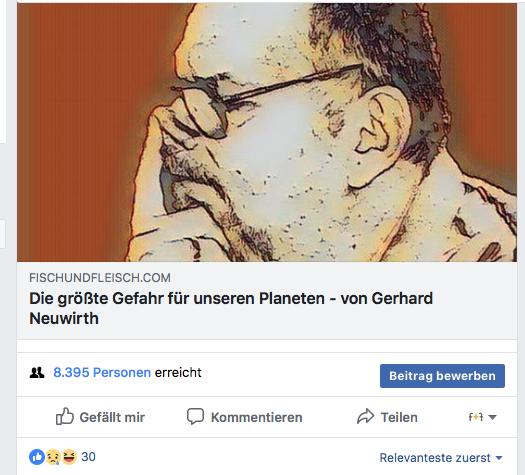Open the 8.395 Personen link

coord(102,373)
